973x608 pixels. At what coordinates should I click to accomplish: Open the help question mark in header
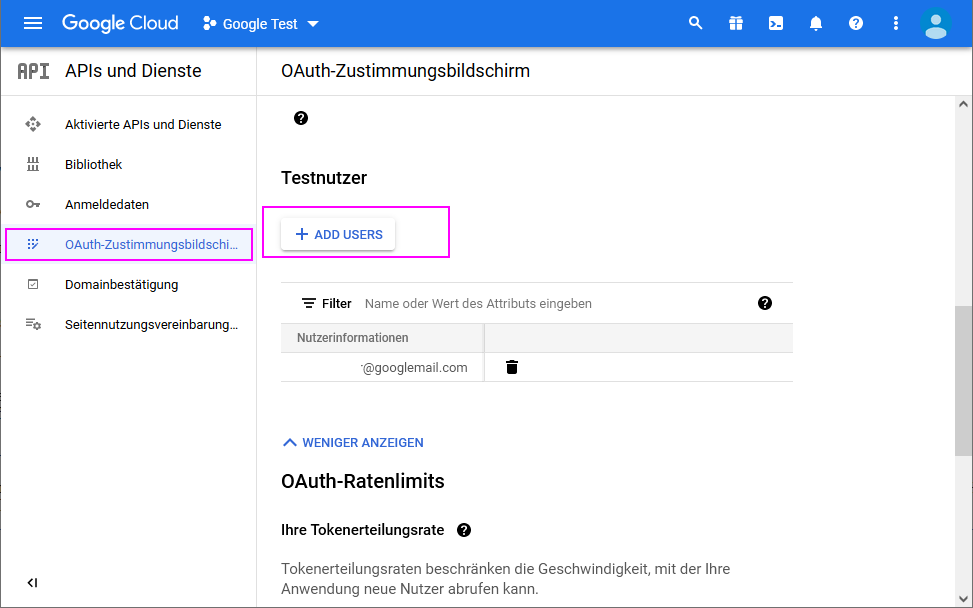[856, 24]
